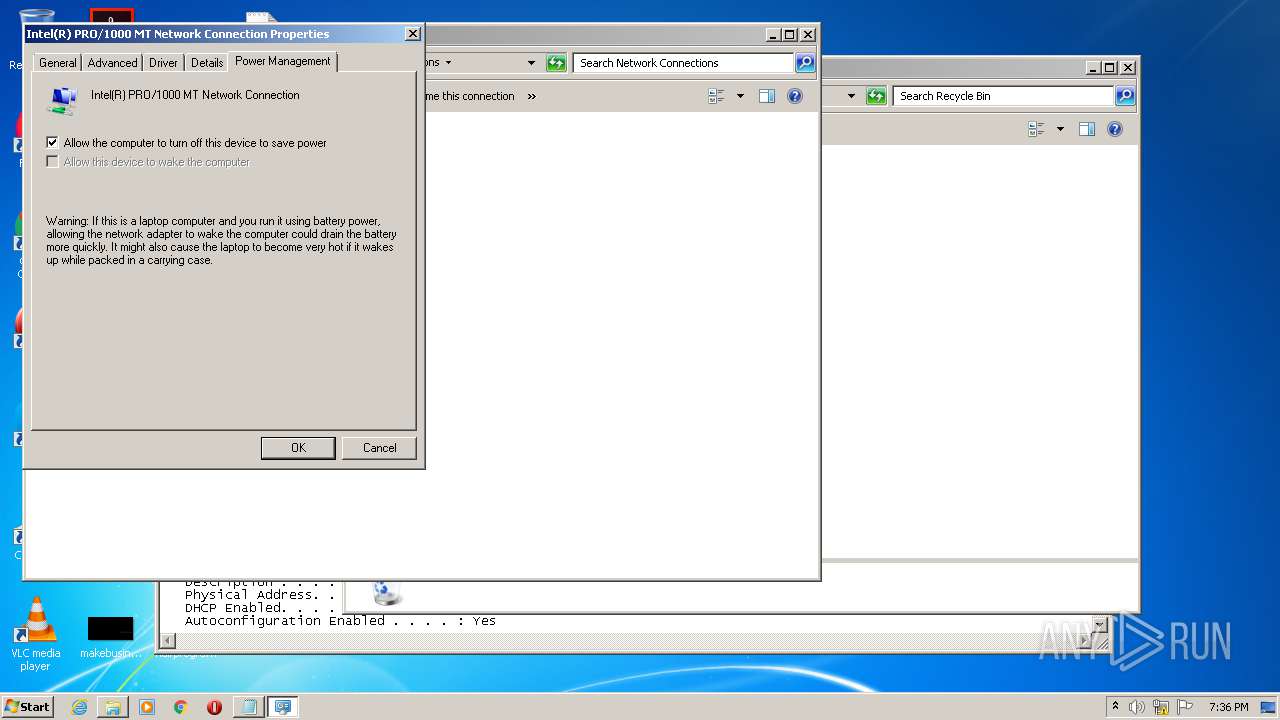The width and height of the screenshot is (1280, 720).
Task: Click the network tray icon
Action: (1161, 707)
